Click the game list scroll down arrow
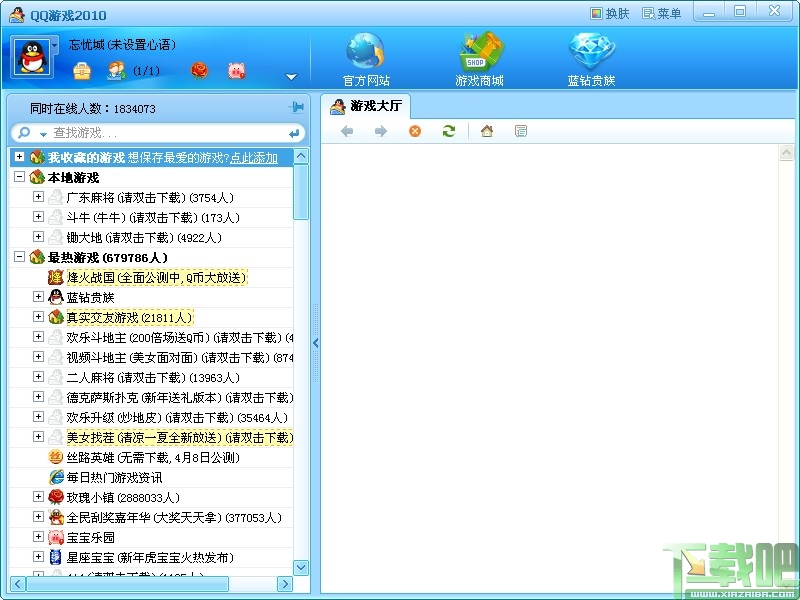Viewport: 800px width, 600px height. click(x=301, y=567)
